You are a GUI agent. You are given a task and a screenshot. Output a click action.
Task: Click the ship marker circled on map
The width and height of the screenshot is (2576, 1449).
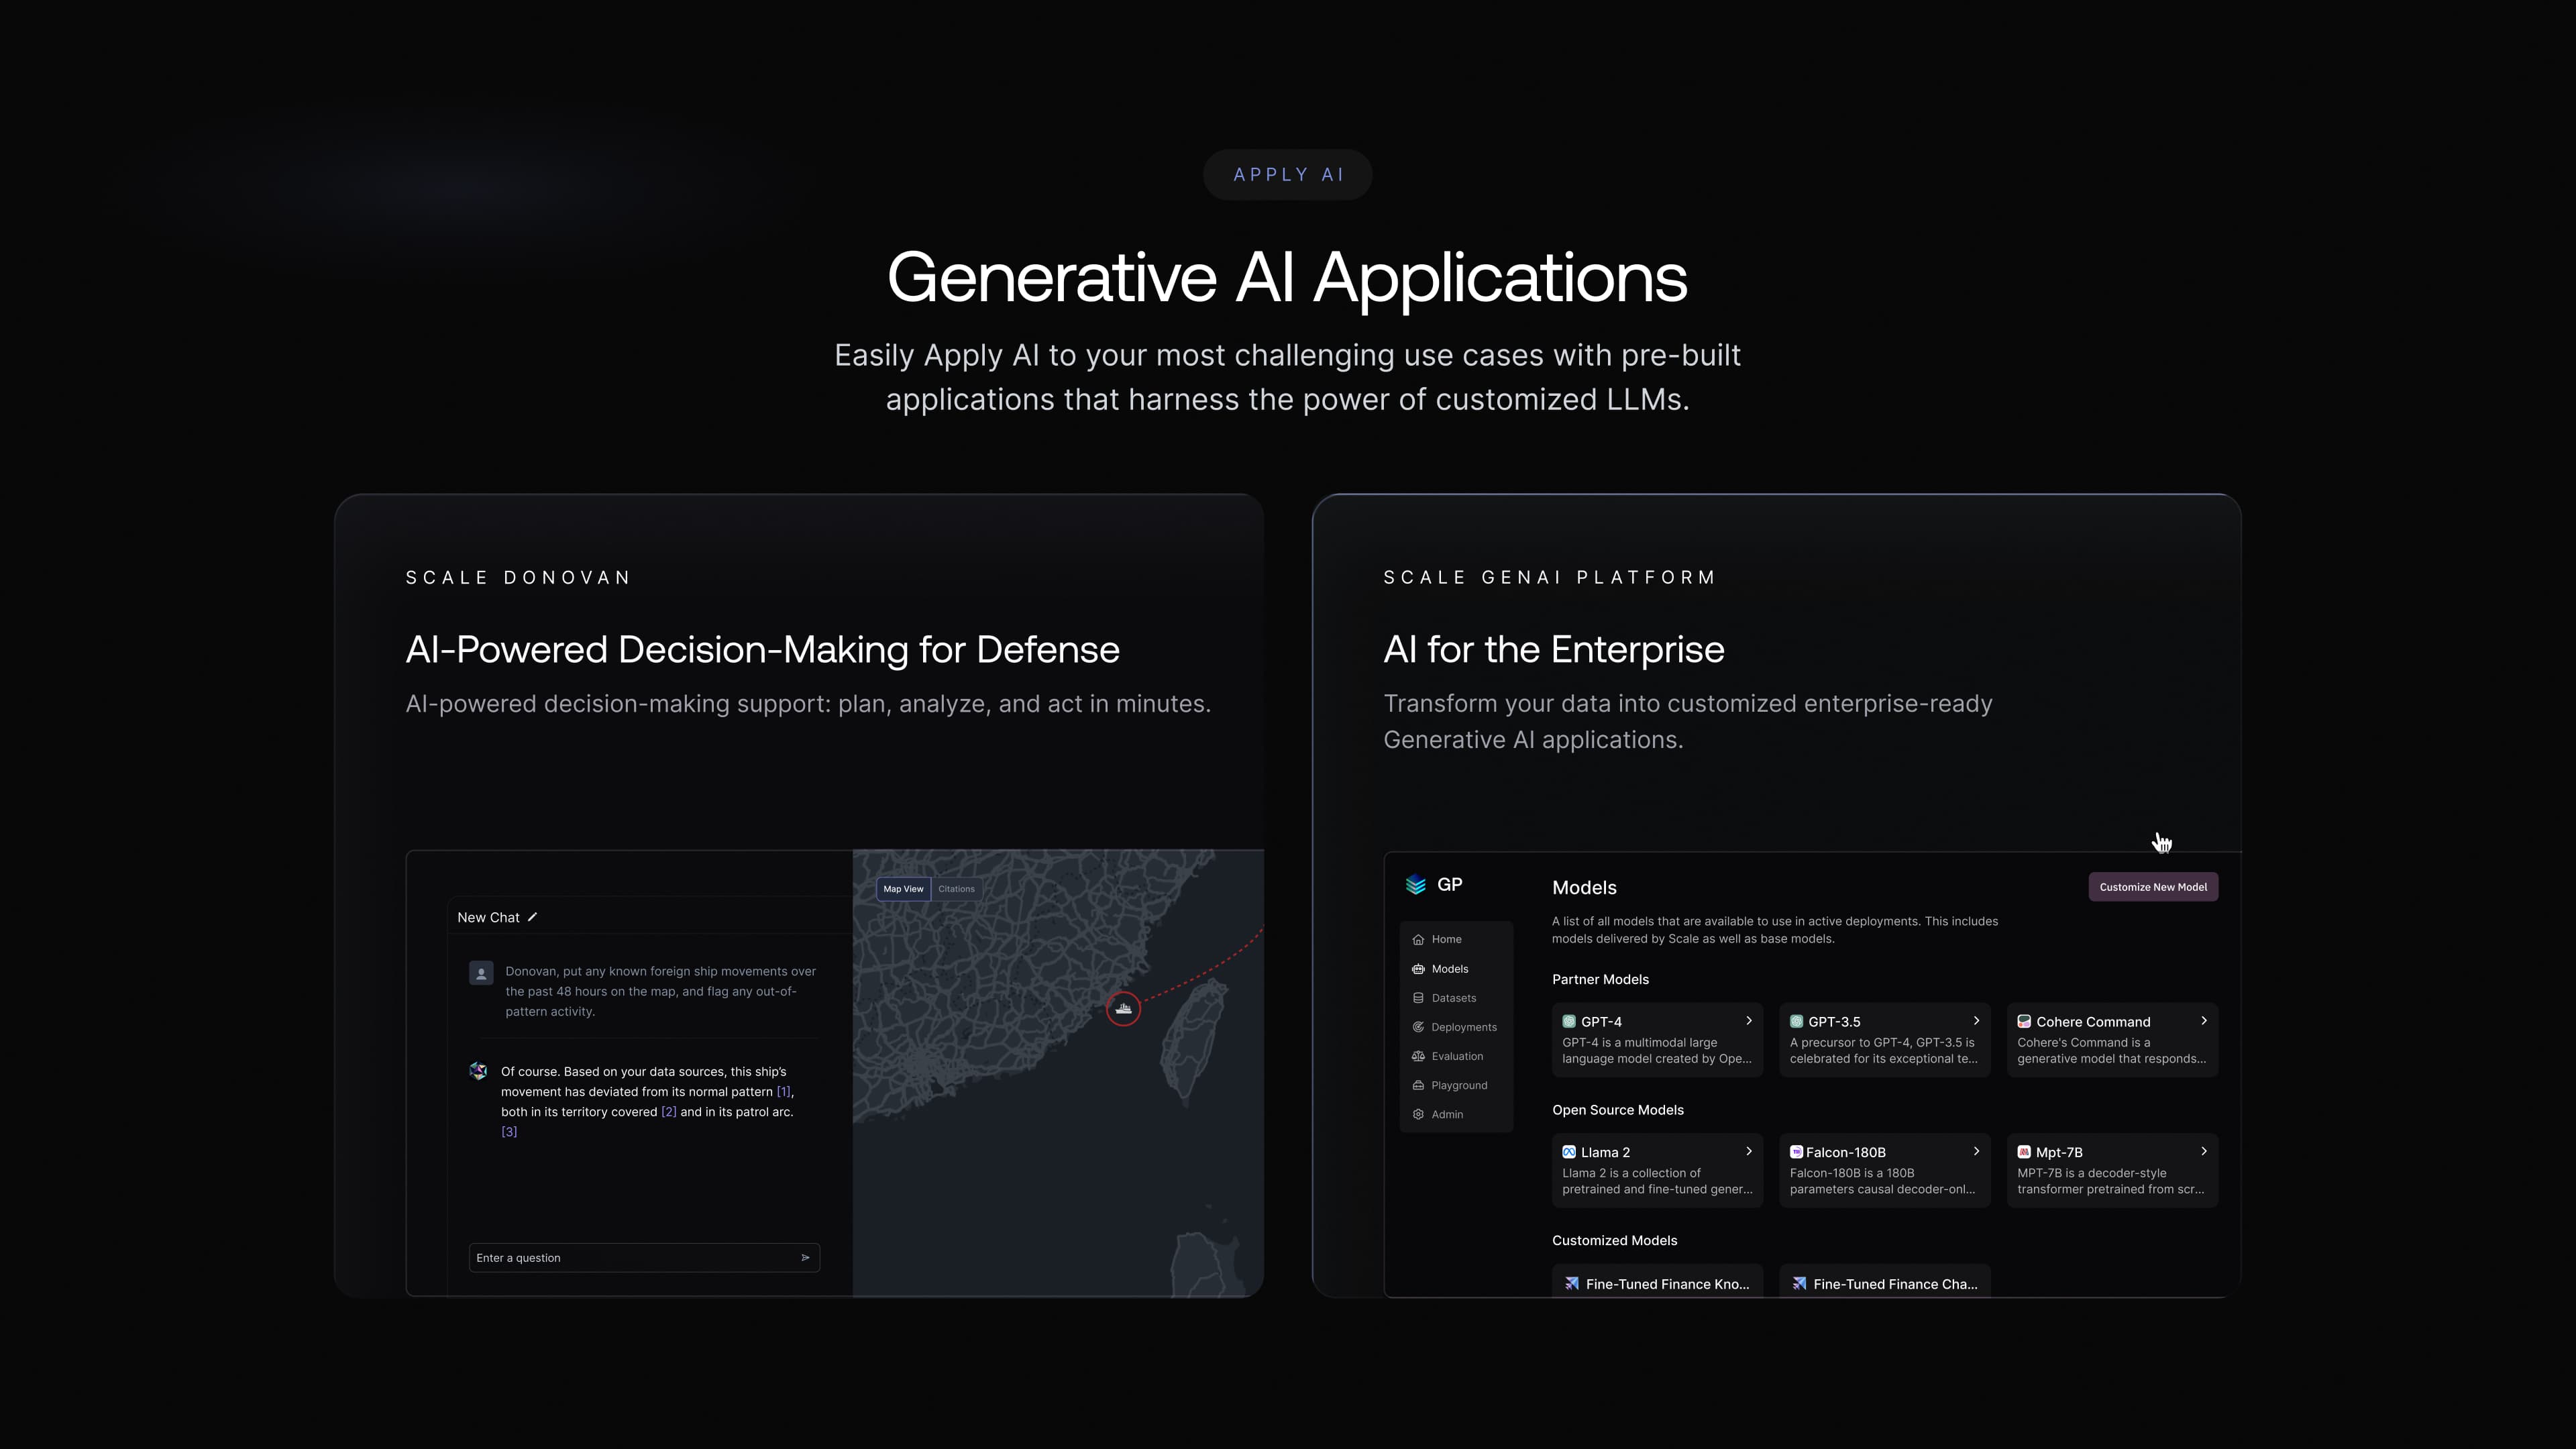coord(1123,1009)
